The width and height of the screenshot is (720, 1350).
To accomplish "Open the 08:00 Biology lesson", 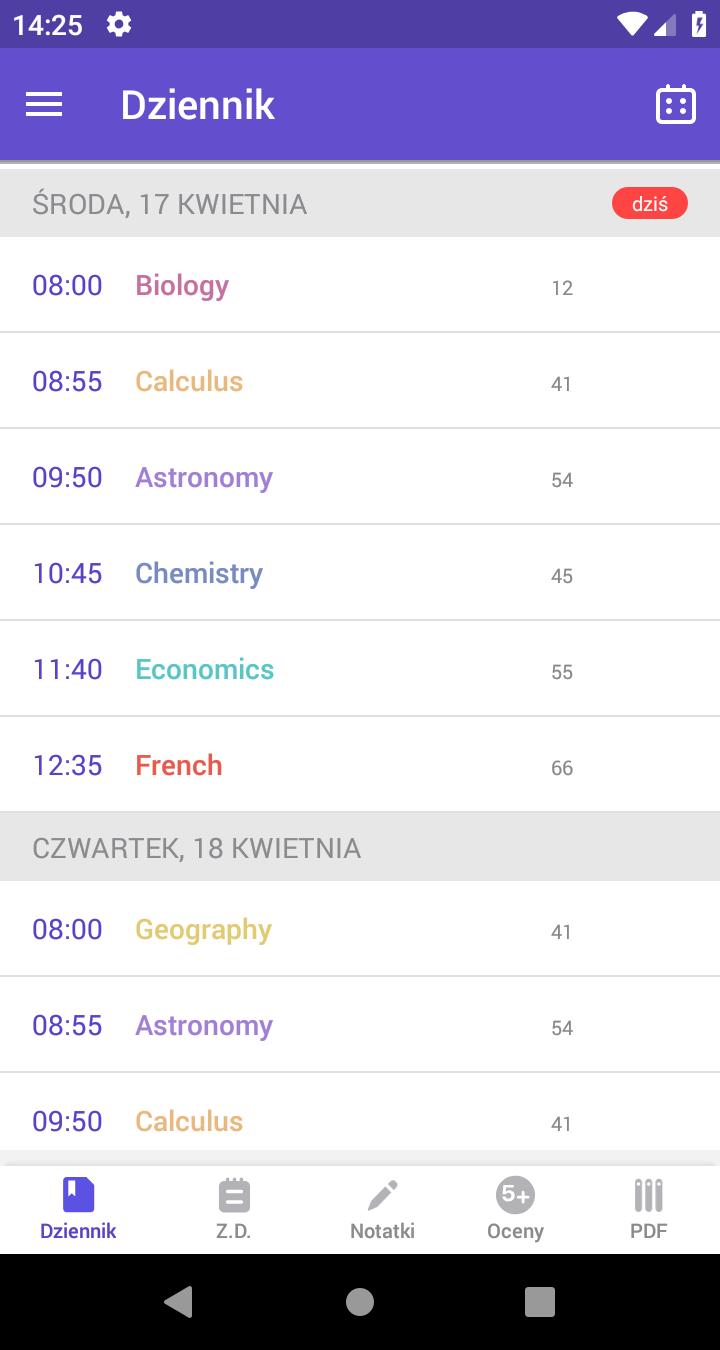I will point(360,285).
